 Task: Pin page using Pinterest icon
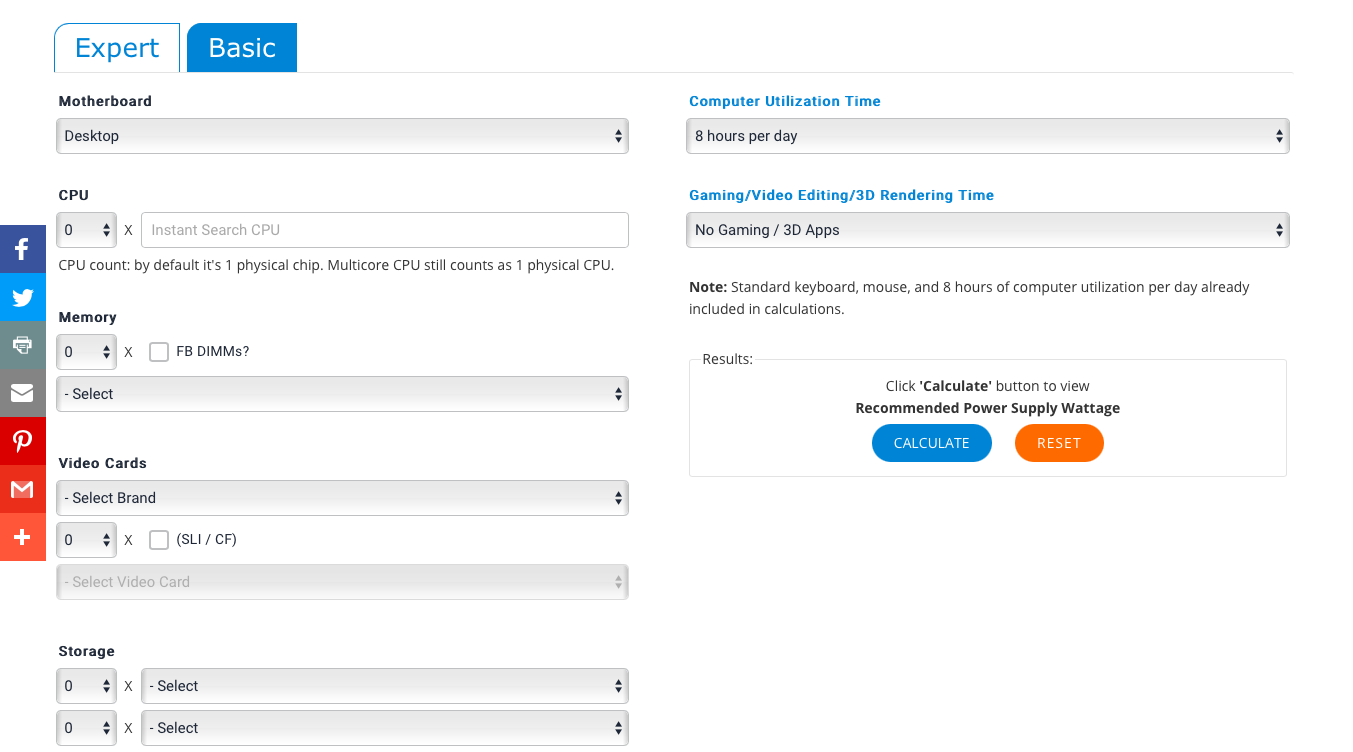(x=22, y=441)
